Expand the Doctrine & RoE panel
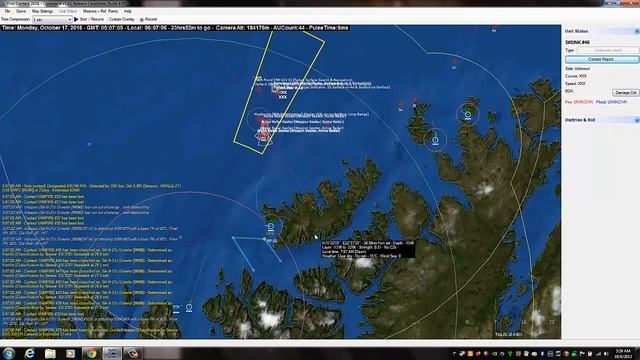The height and width of the screenshot is (360, 640). 636,120
